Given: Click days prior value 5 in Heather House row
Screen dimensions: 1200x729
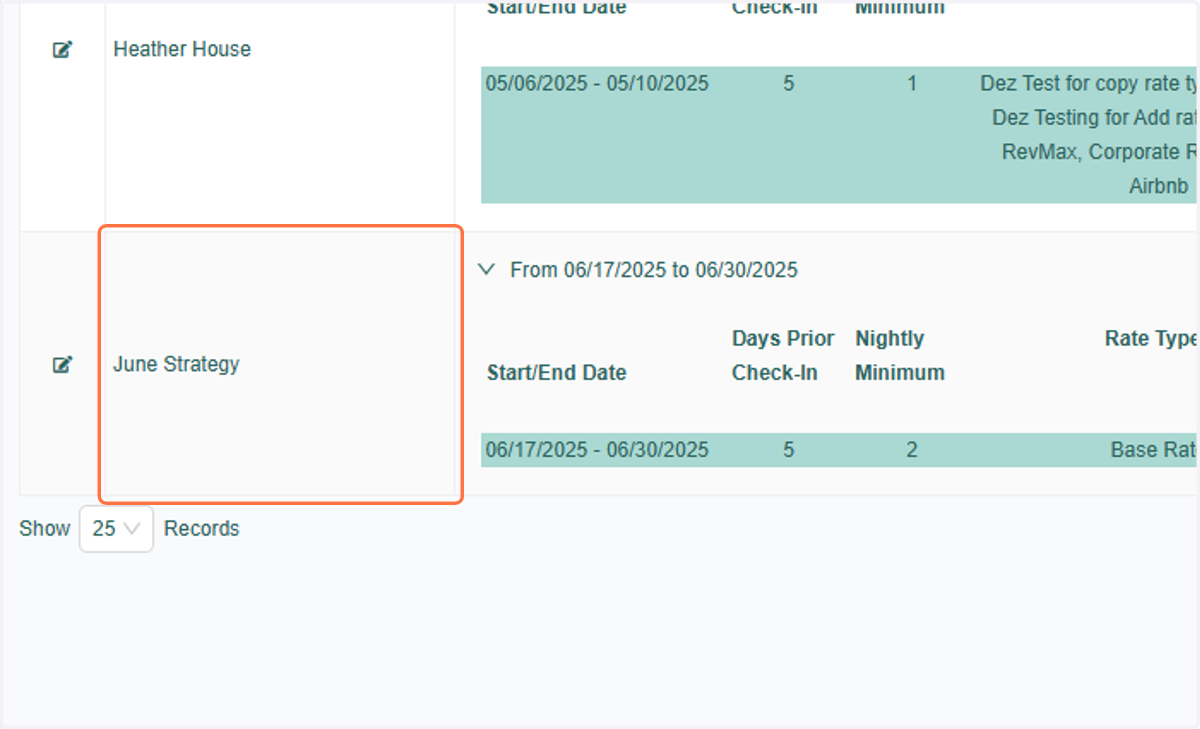Looking at the screenshot, I should click(x=789, y=84).
